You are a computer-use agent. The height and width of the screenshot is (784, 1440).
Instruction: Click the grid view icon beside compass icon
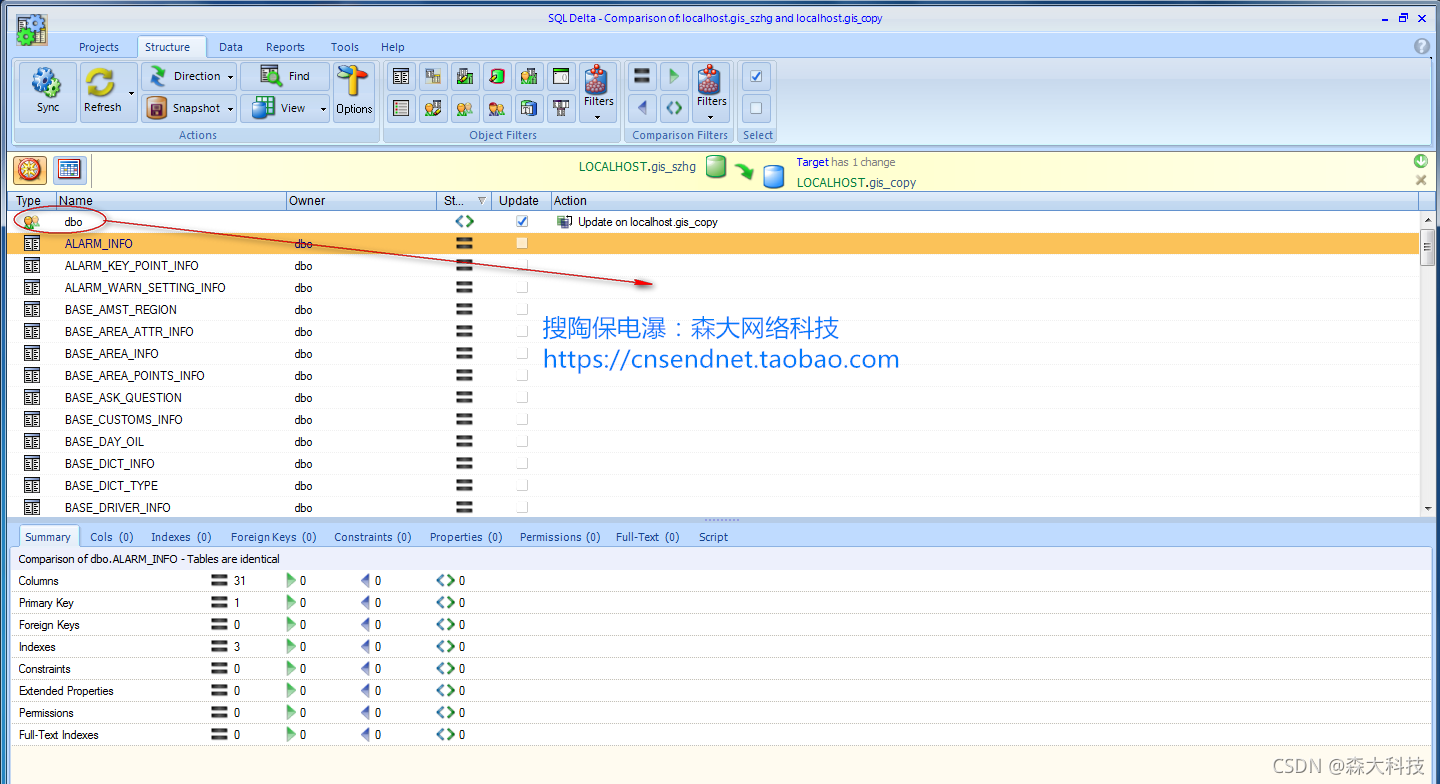pos(69,170)
